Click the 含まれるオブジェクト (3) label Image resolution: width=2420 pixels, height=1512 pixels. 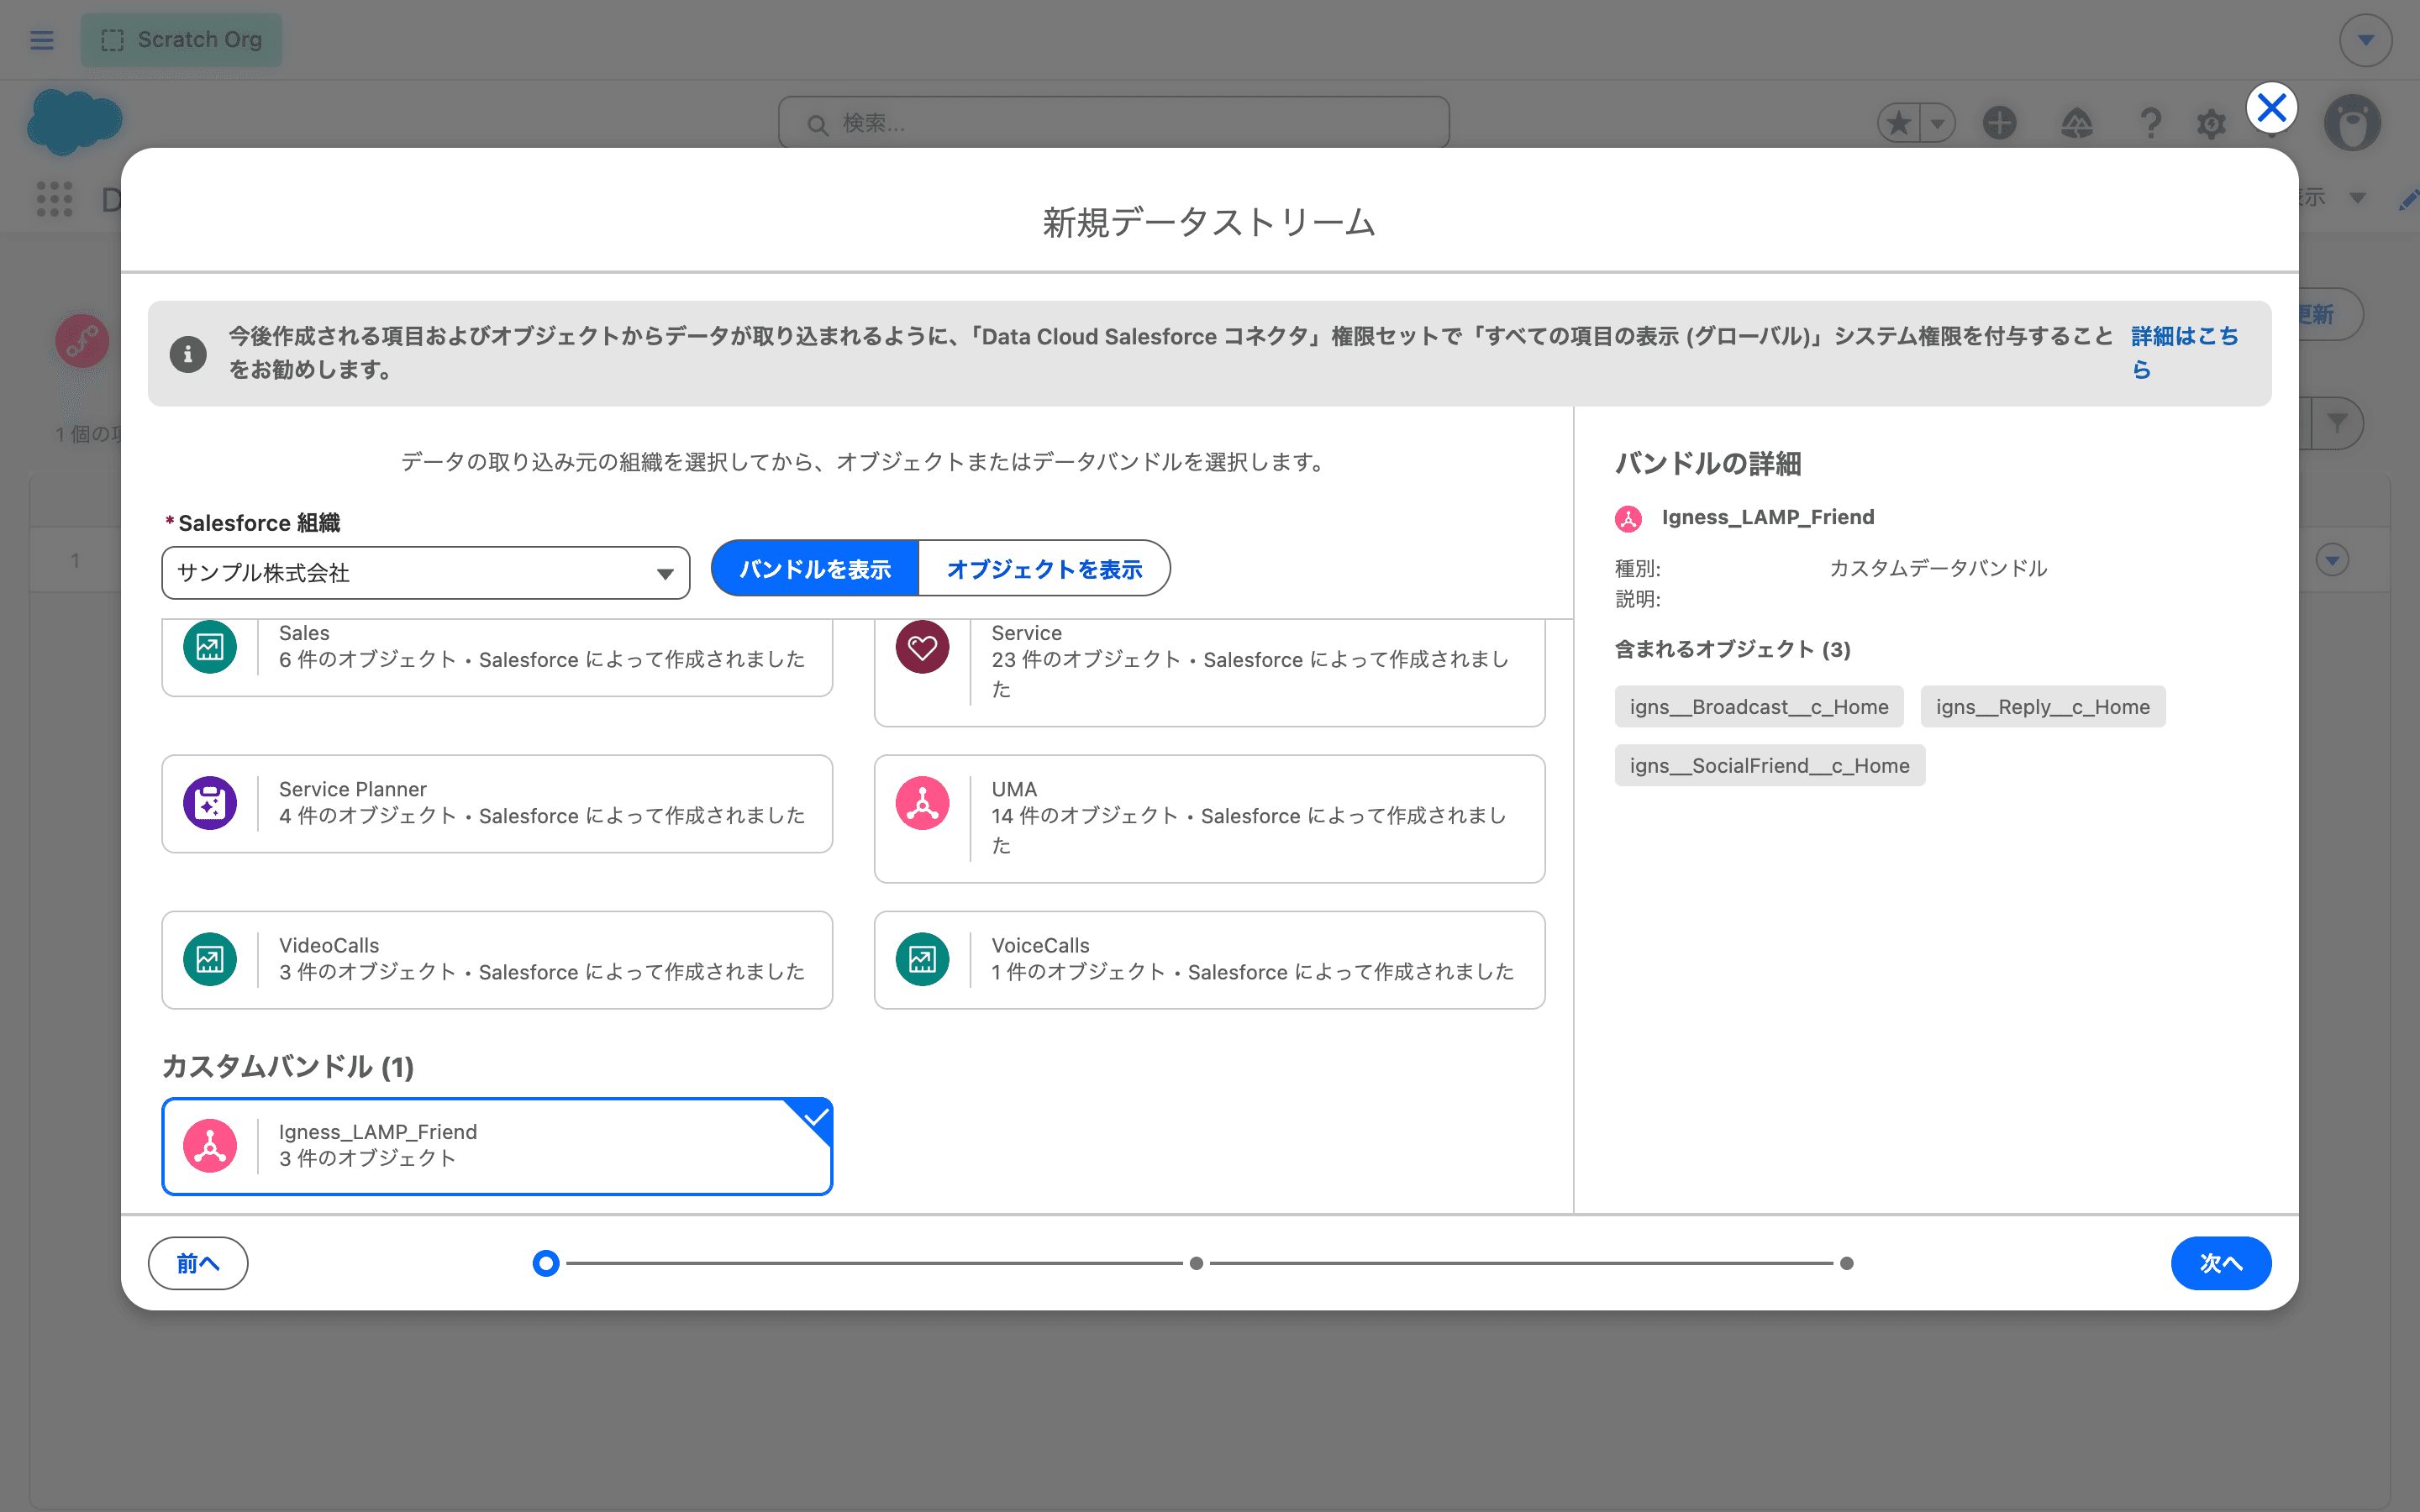pyautogui.click(x=1732, y=650)
